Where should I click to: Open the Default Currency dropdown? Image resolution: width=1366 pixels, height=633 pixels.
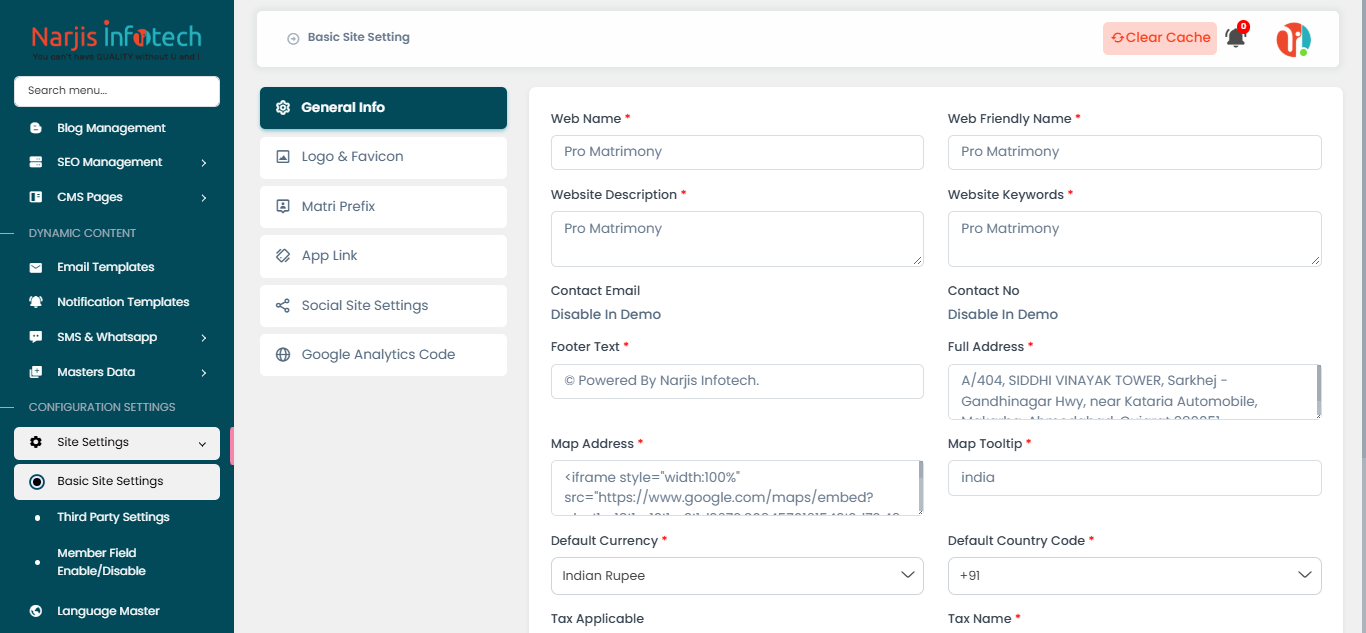[737, 576]
